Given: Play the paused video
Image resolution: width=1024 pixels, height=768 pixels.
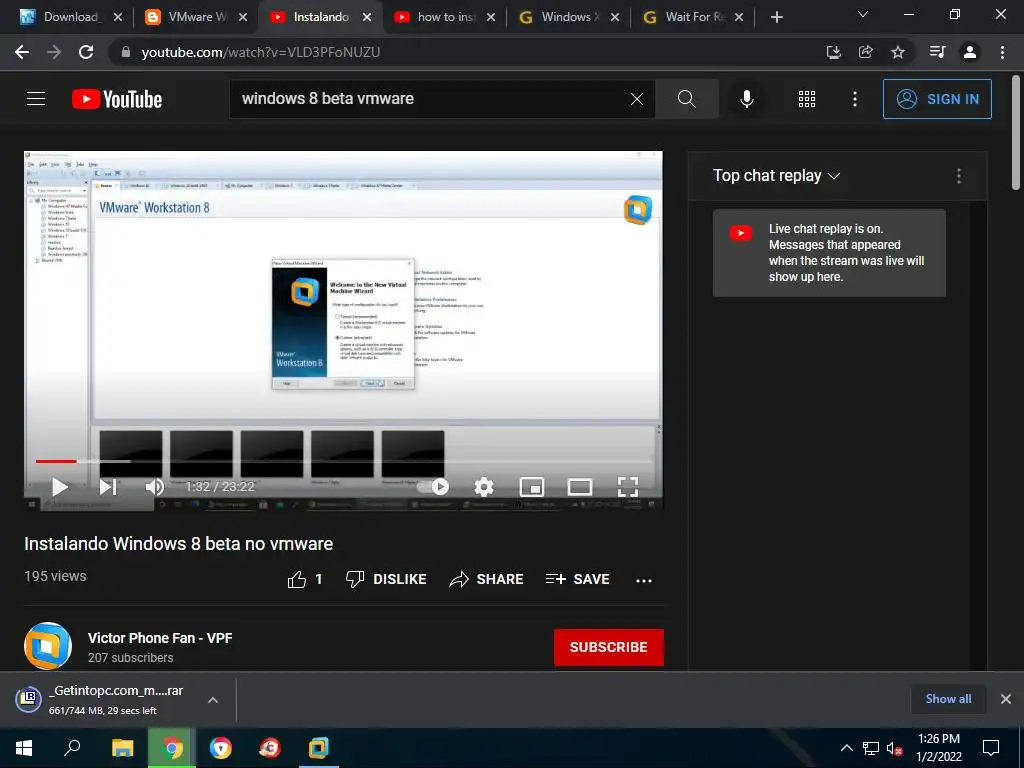Looking at the screenshot, I should 59,487.
